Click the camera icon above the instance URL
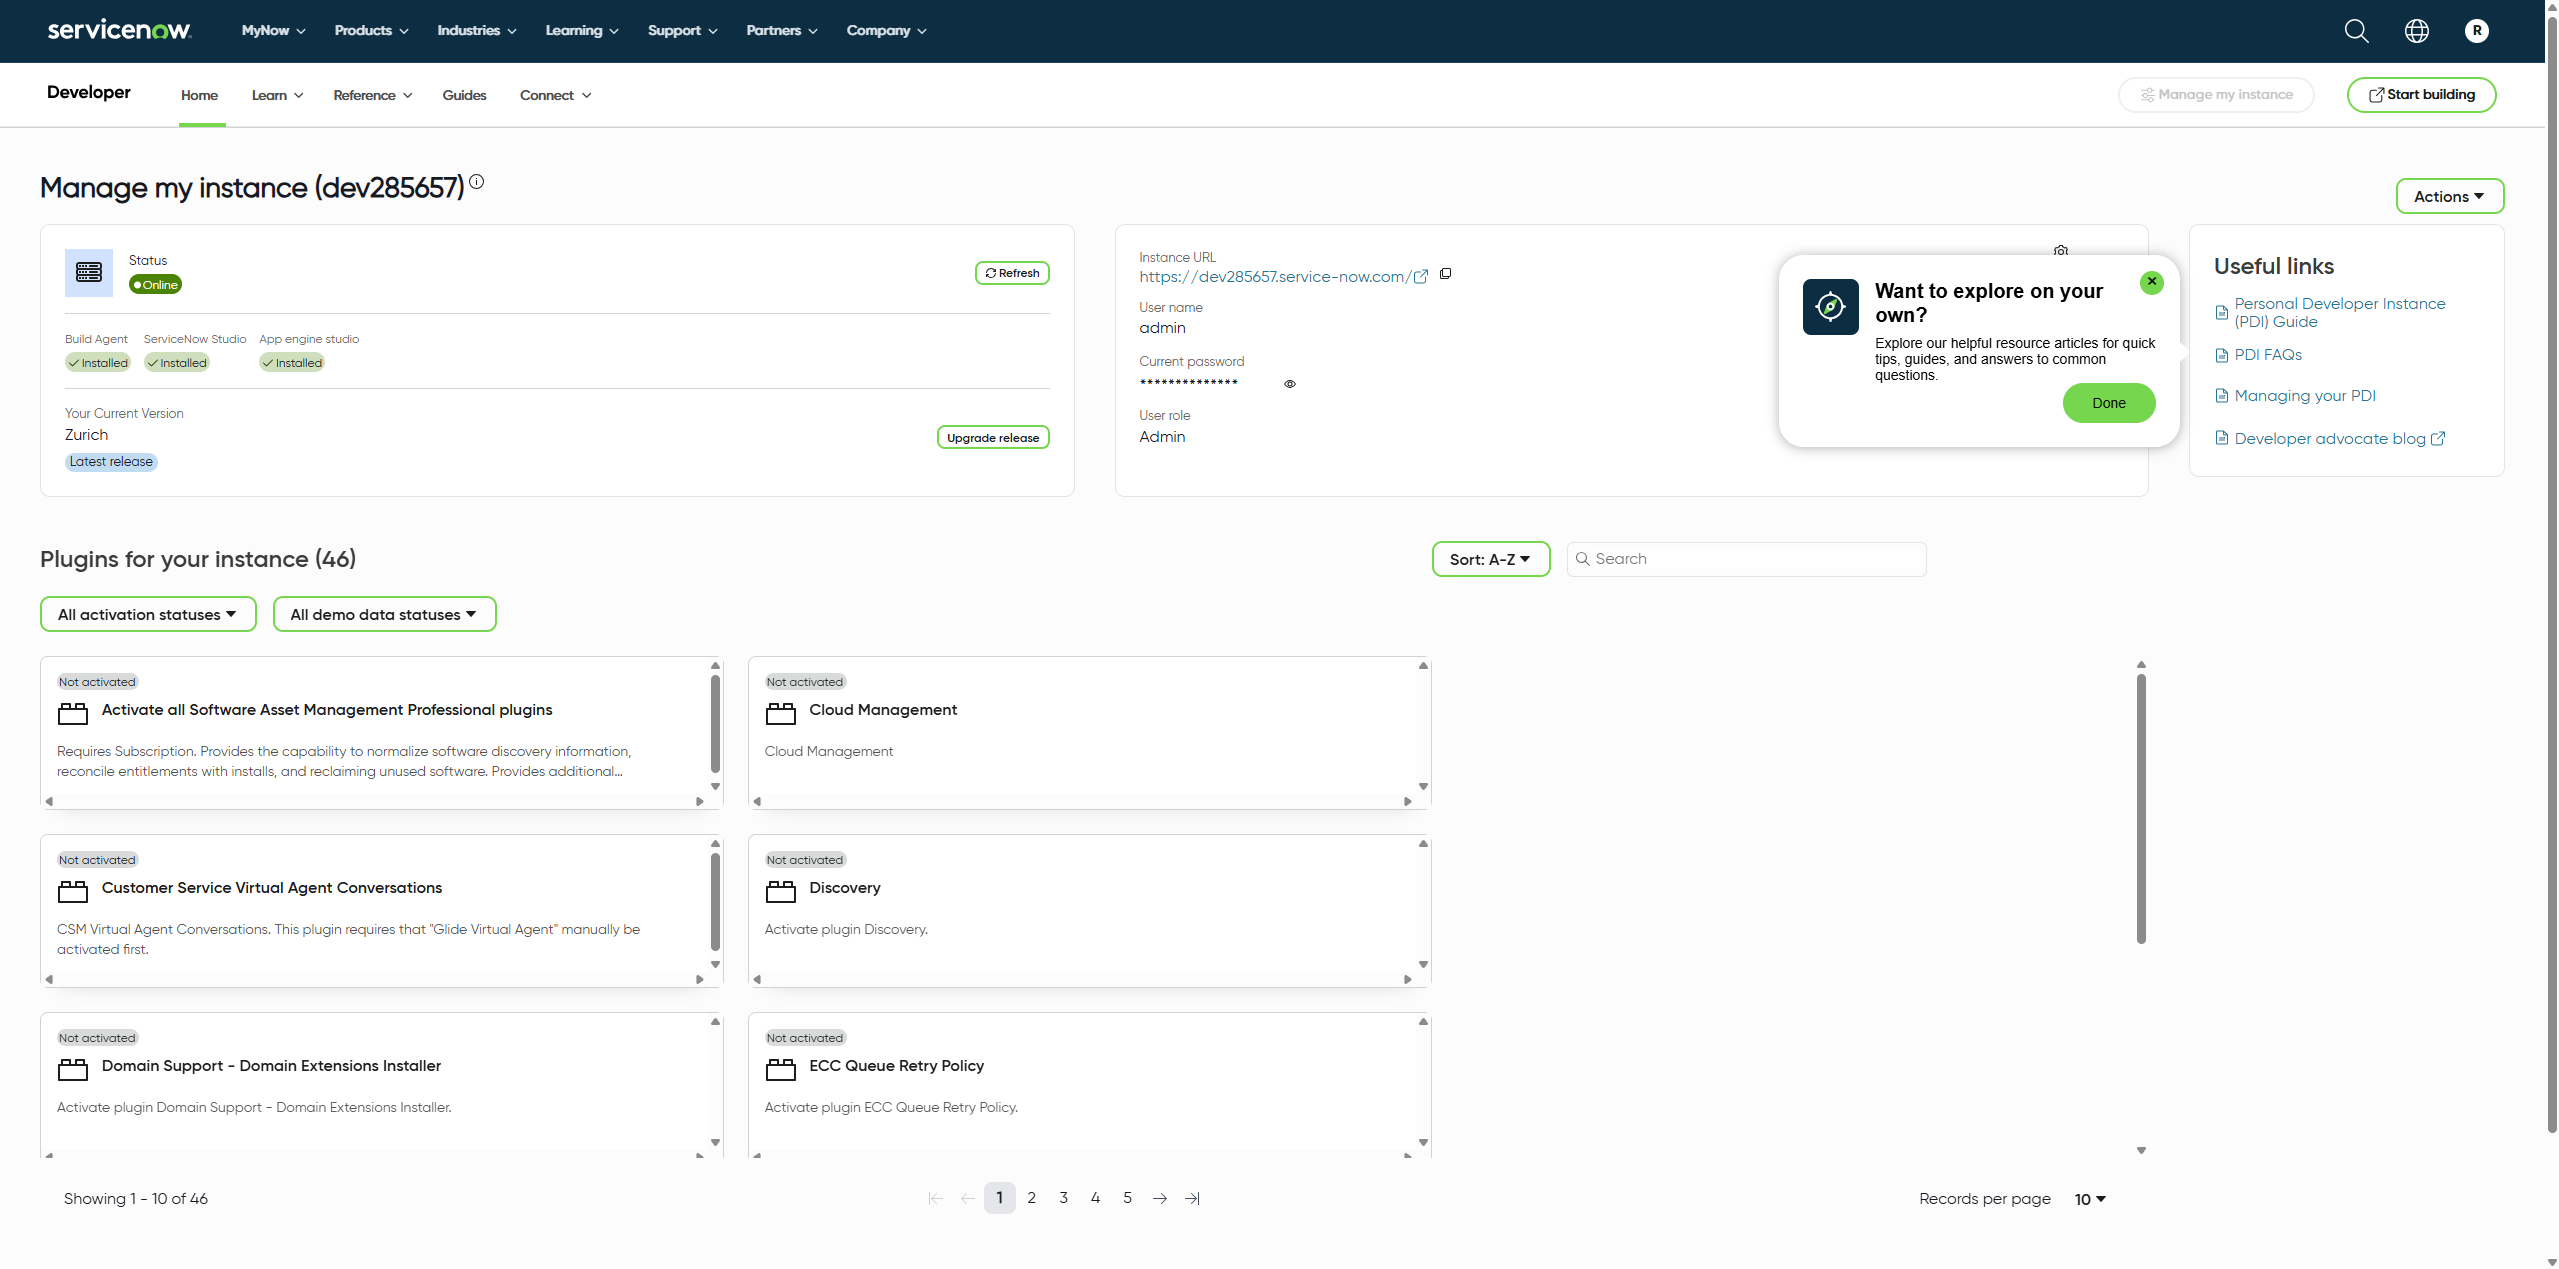This screenshot has height=1269, width=2559. [x=2060, y=250]
